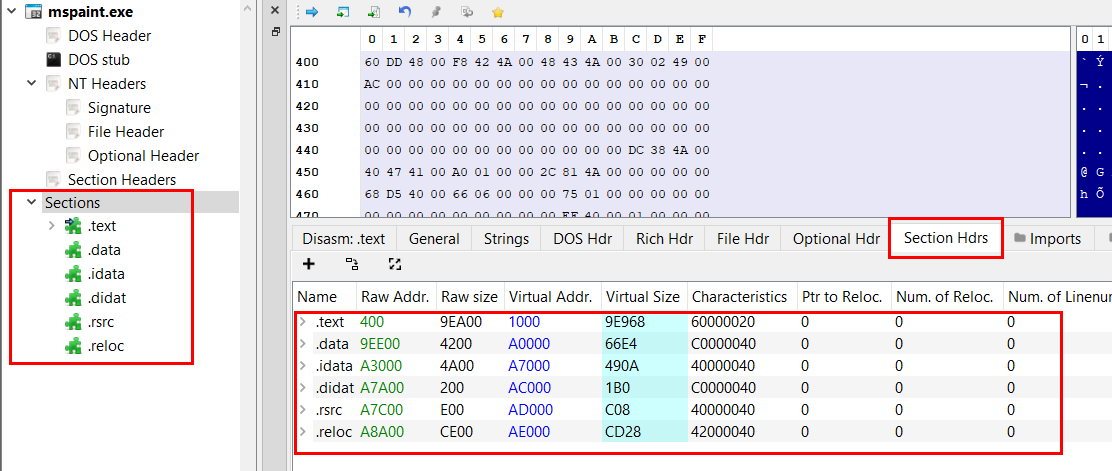Image resolution: width=1112 pixels, height=471 pixels.
Task: Expand the .text node in tree
Action: (x=51, y=226)
